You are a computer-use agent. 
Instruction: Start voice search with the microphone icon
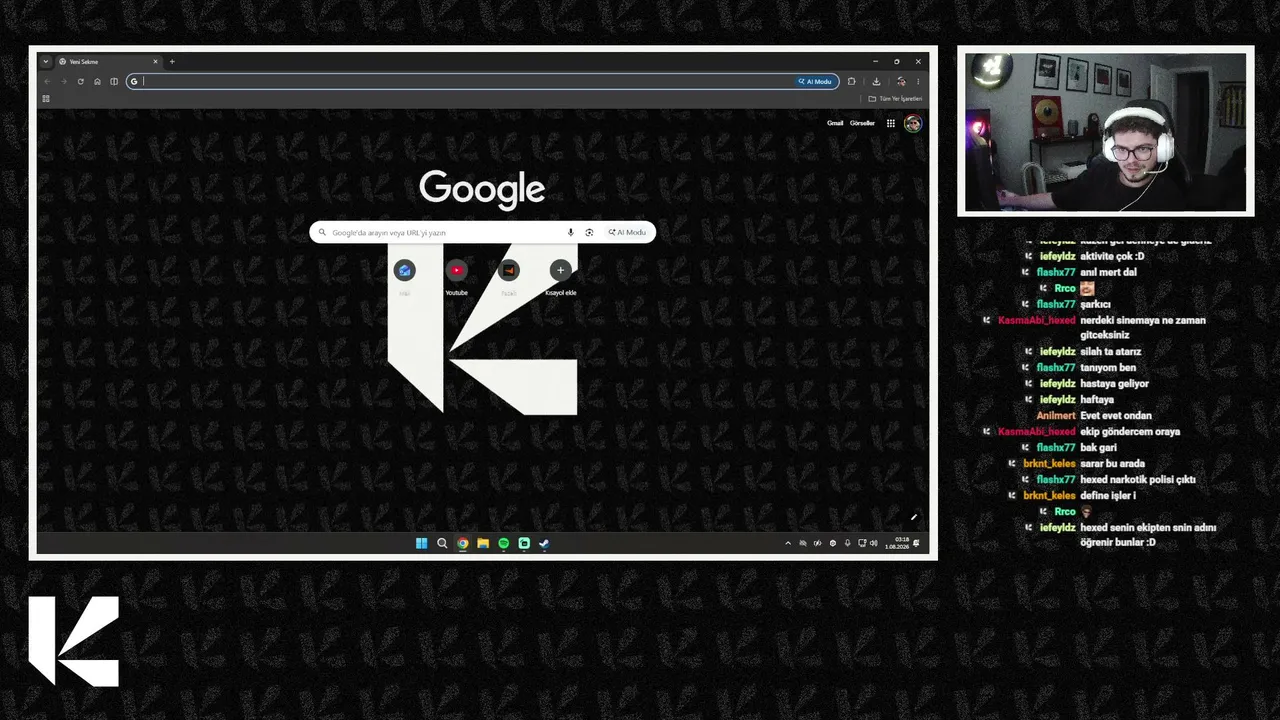click(571, 232)
